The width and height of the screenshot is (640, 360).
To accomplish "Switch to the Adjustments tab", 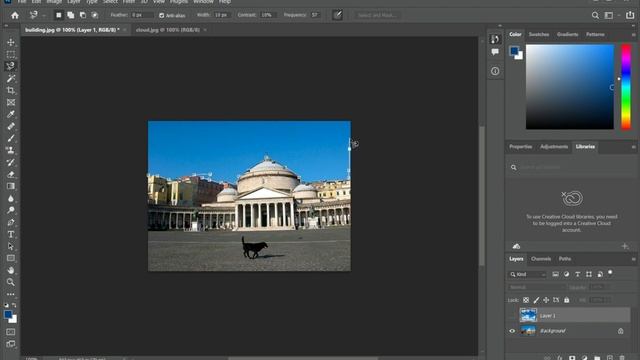I will [x=554, y=147].
